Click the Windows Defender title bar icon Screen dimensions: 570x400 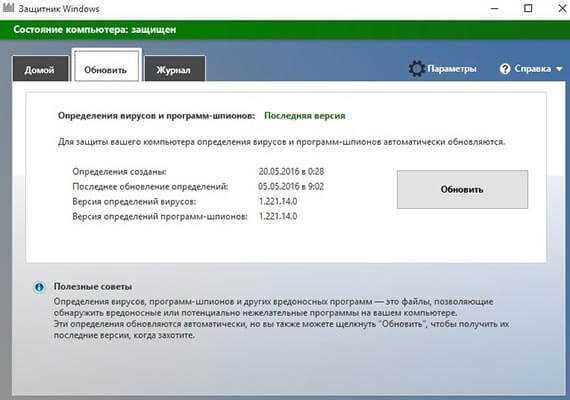[8, 8]
